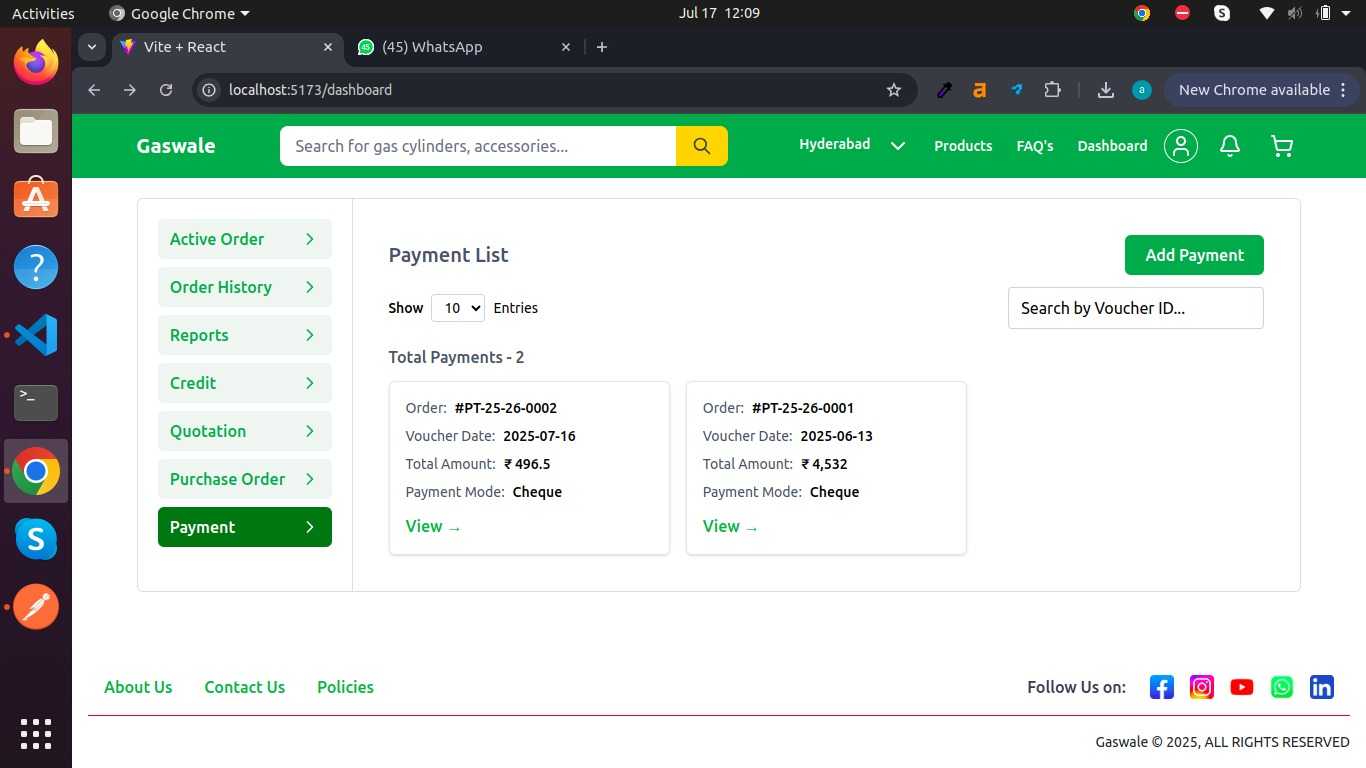This screenshot has height=768, width=1366.
Task: Focus the Search by Voucher ID field
Action: (1135, 308)
